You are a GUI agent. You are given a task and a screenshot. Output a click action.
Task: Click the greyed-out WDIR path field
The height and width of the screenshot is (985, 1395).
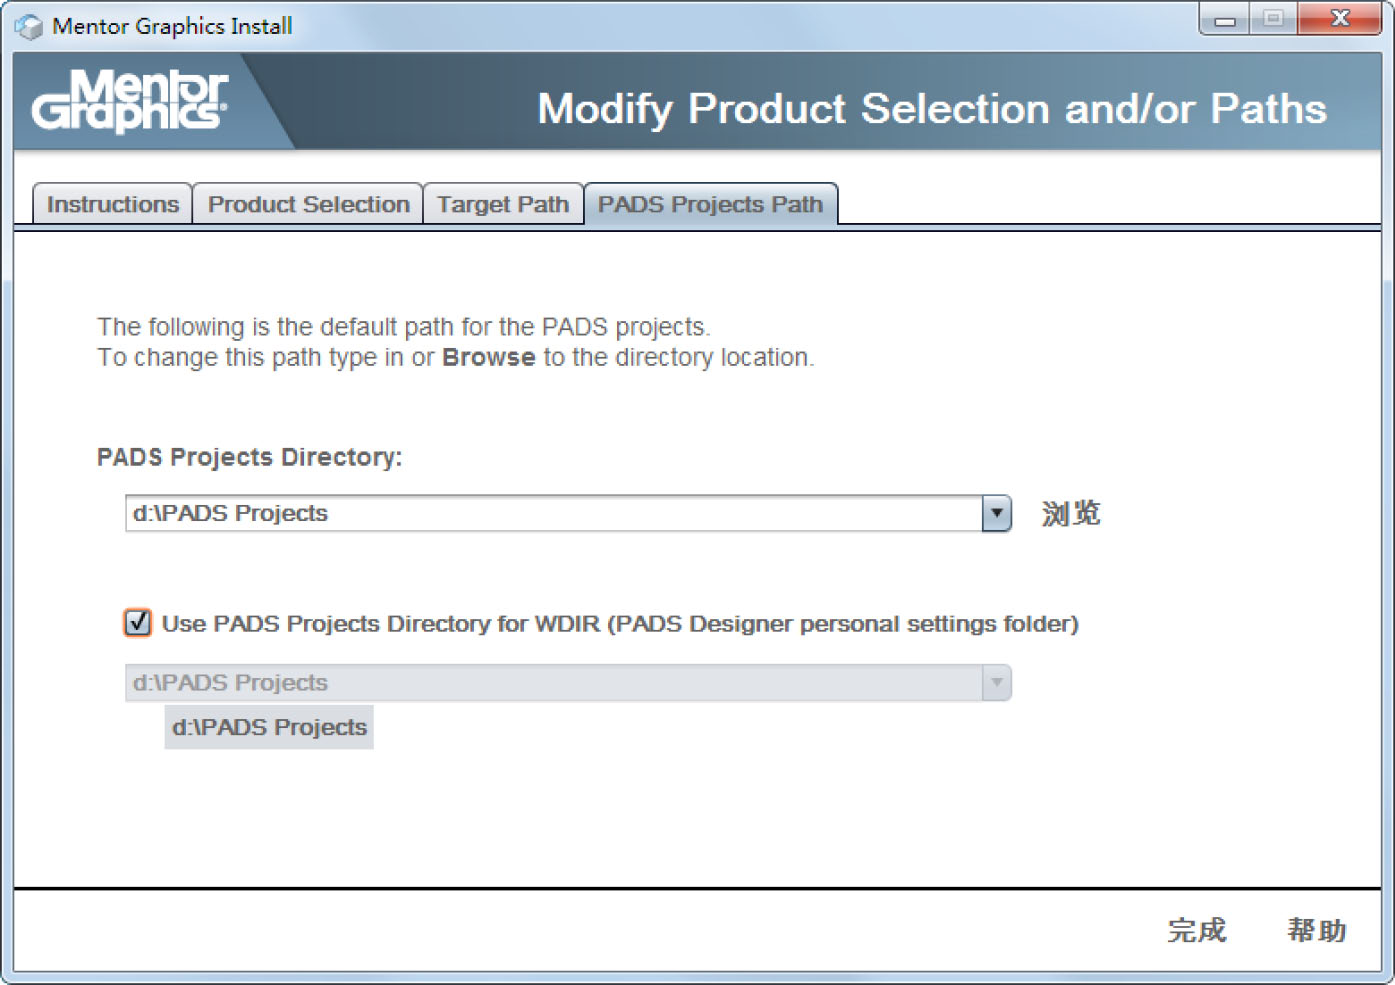tap(554, 683)
